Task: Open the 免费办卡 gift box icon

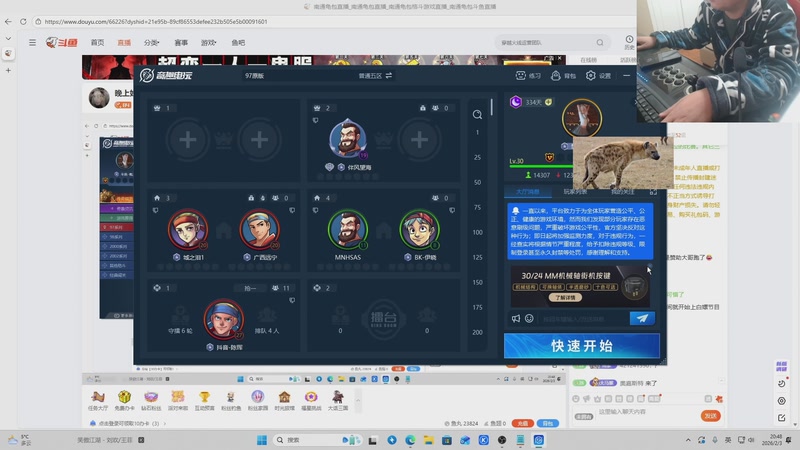Action: (x=124, y=401)
